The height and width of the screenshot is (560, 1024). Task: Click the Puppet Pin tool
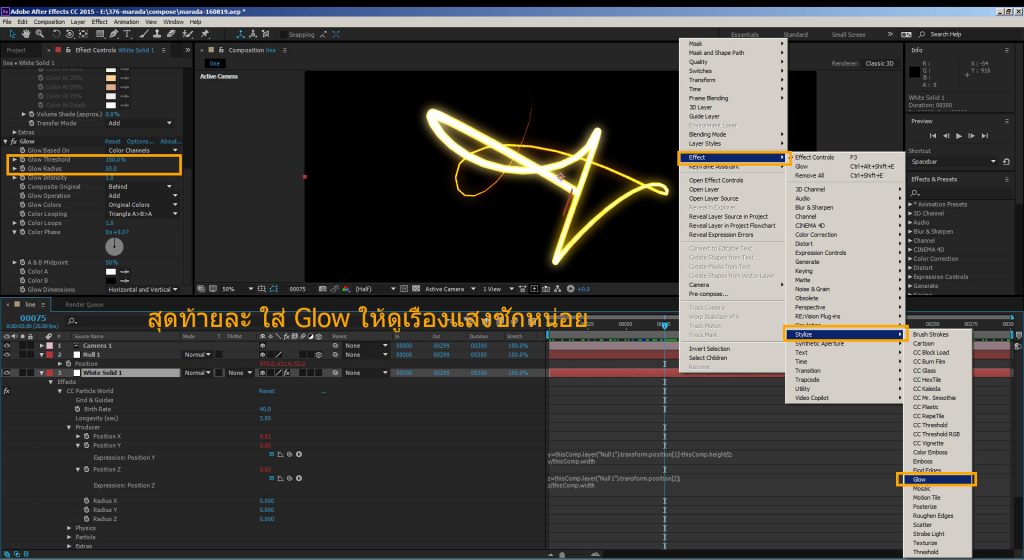click(x=207, y=34)
